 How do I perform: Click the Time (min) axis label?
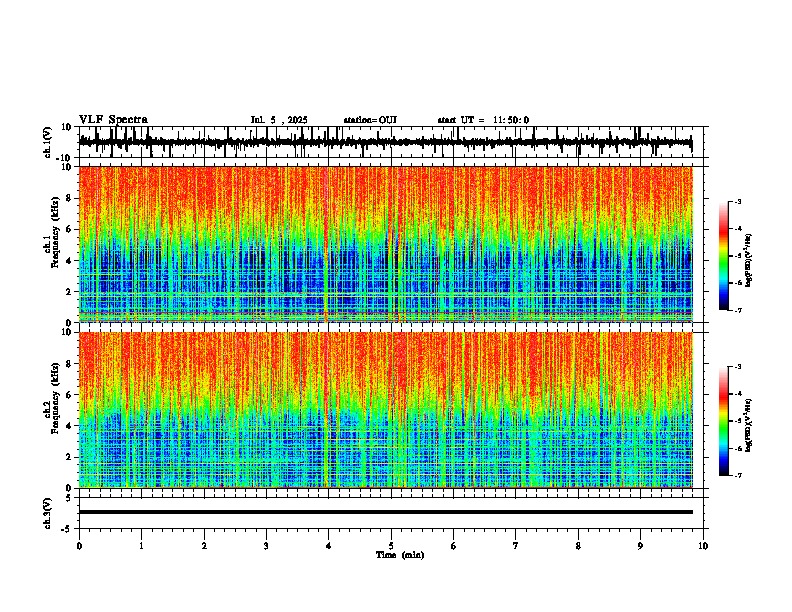pyautogui.click(x=400, y=555)
